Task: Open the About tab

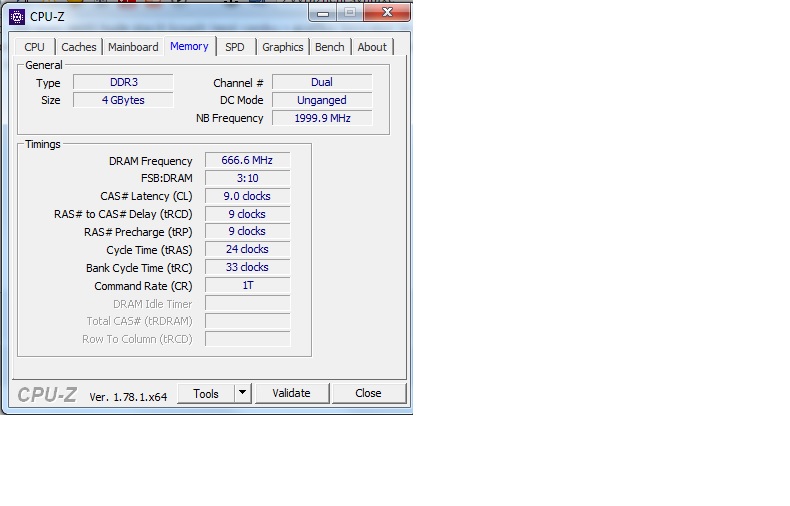Action: point(372,47)
